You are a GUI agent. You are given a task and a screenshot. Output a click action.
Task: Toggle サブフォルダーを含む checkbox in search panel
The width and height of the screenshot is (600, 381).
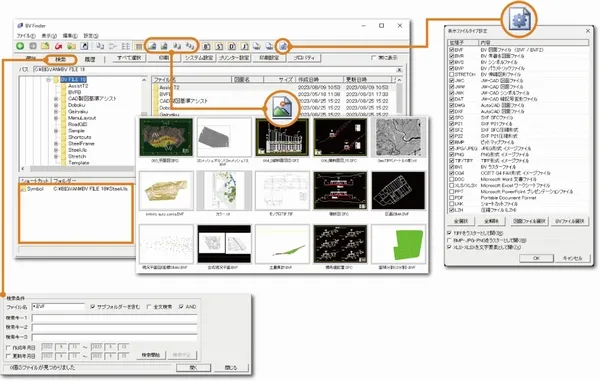pos(93,307)
